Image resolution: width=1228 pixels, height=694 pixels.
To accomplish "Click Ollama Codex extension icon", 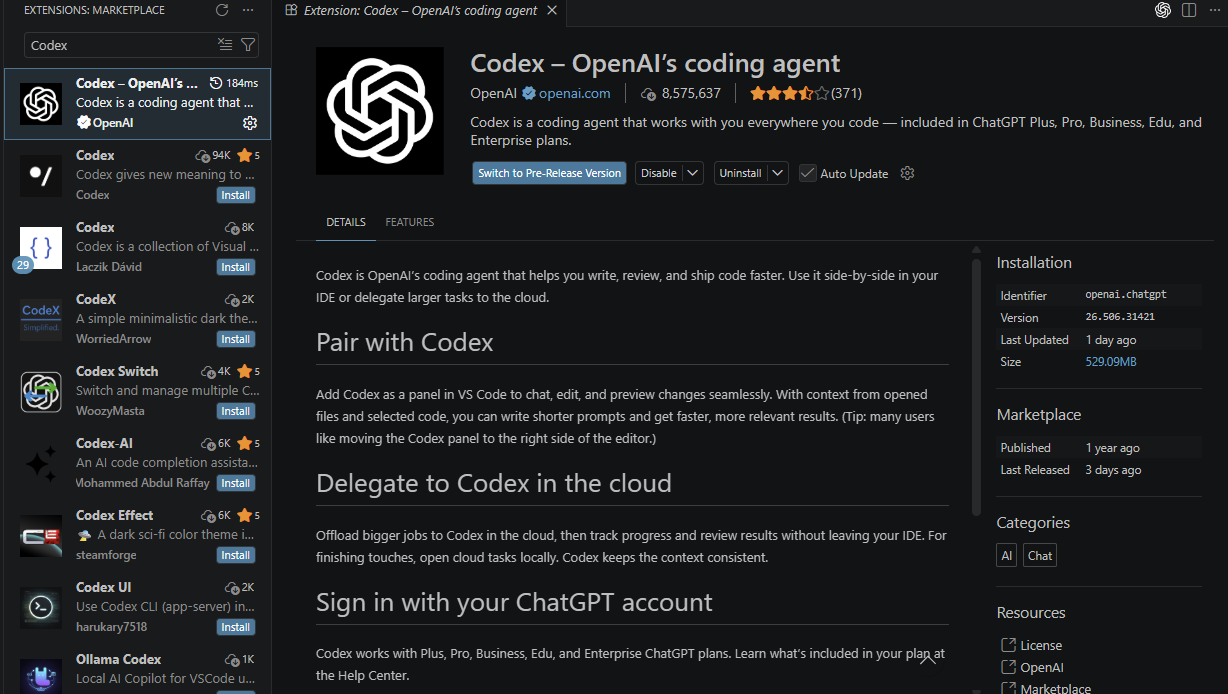I will pyautogui.click(x=41, y=675).
